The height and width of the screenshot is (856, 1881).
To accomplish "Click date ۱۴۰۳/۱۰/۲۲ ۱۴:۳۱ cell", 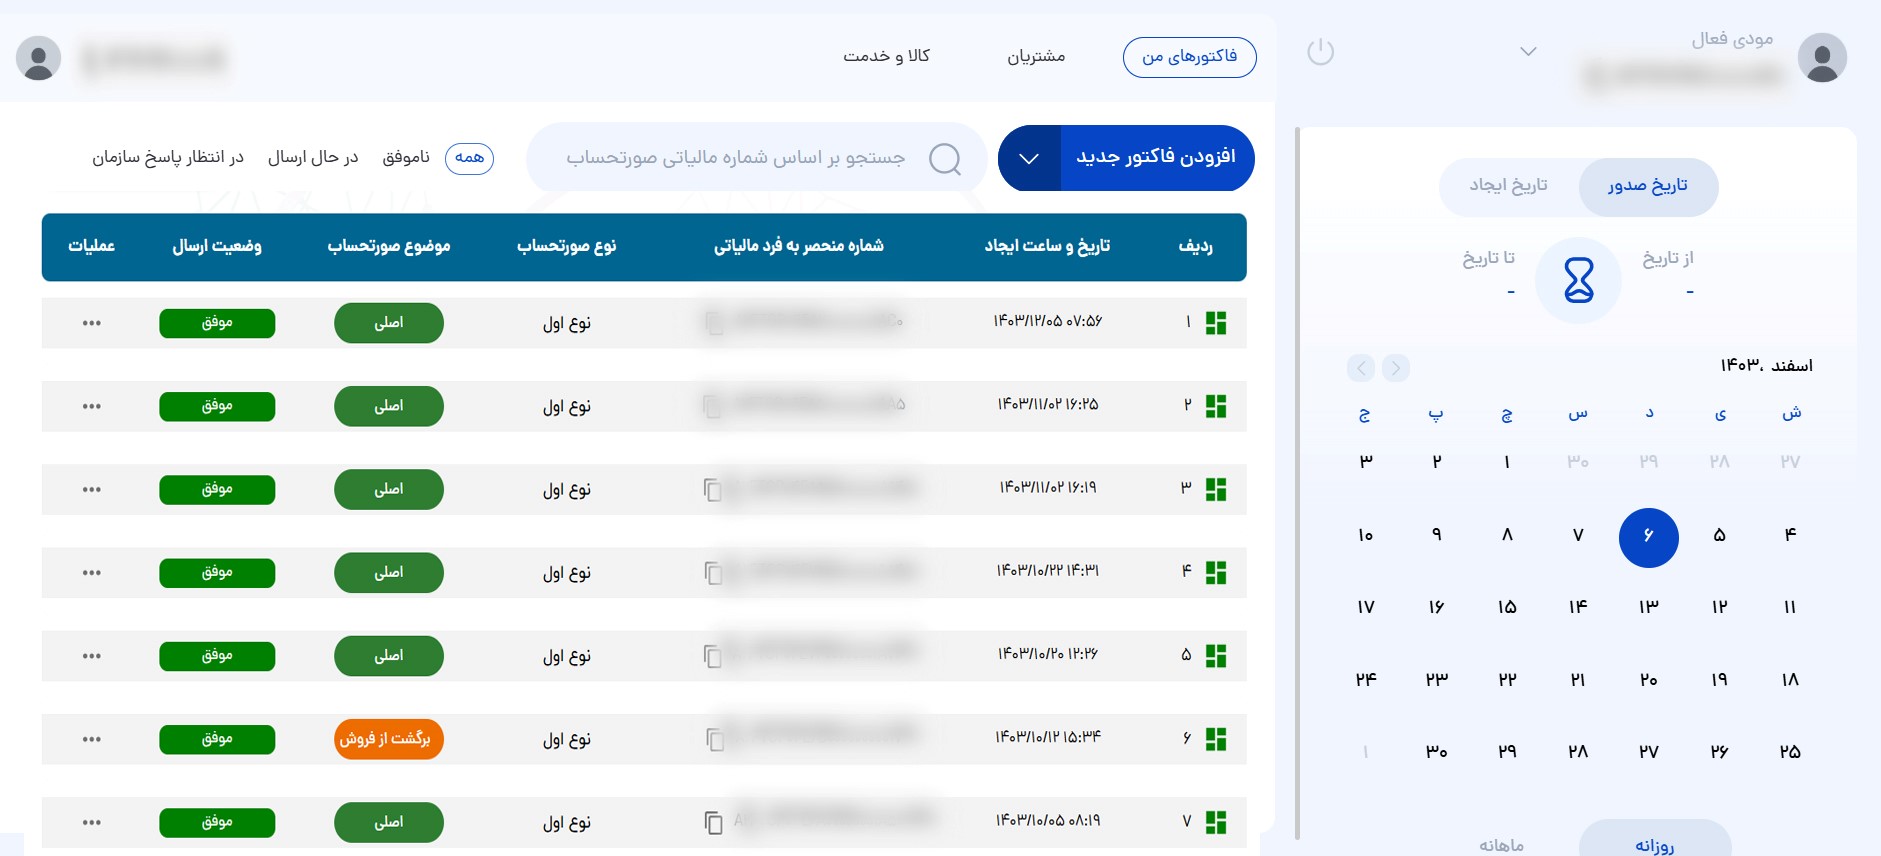I will click(x=1048, y=571).
